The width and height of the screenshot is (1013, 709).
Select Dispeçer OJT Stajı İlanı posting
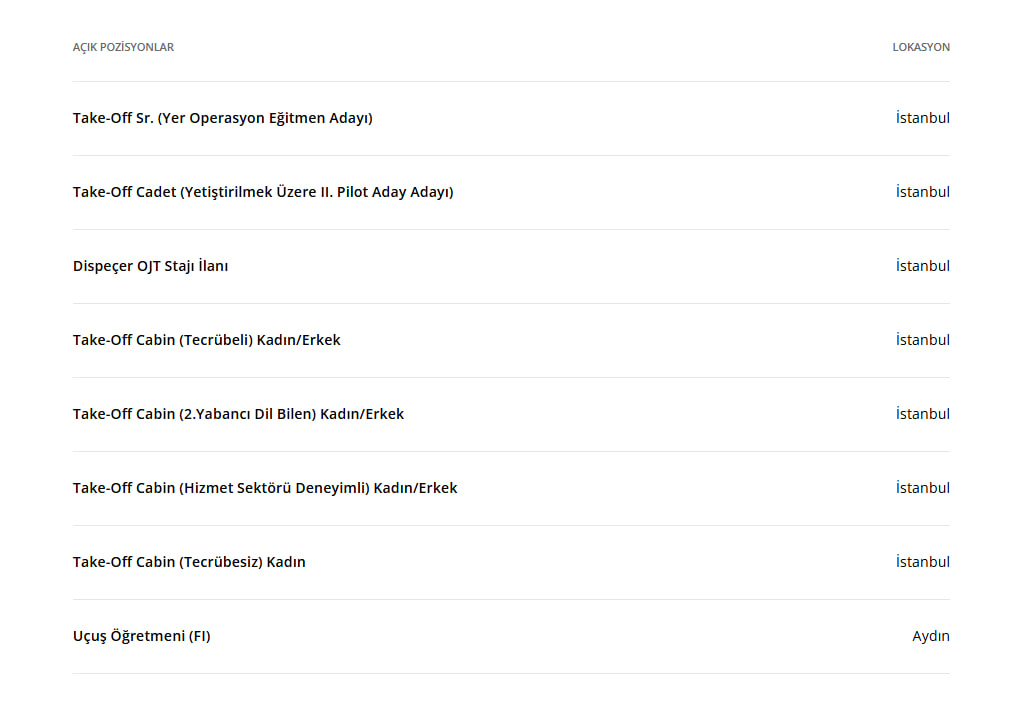pyautogui.click(x=150, y=266)
